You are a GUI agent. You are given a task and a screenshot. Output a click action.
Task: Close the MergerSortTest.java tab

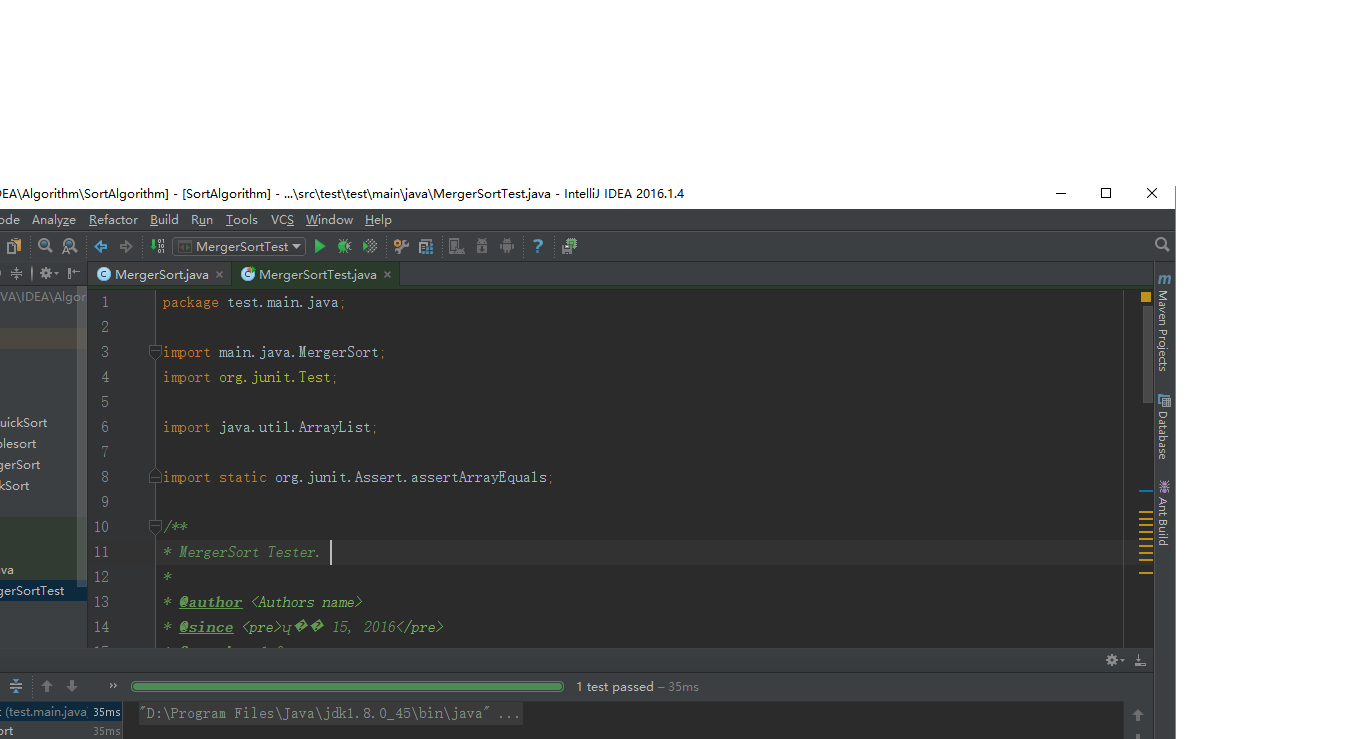pos(388,274)
